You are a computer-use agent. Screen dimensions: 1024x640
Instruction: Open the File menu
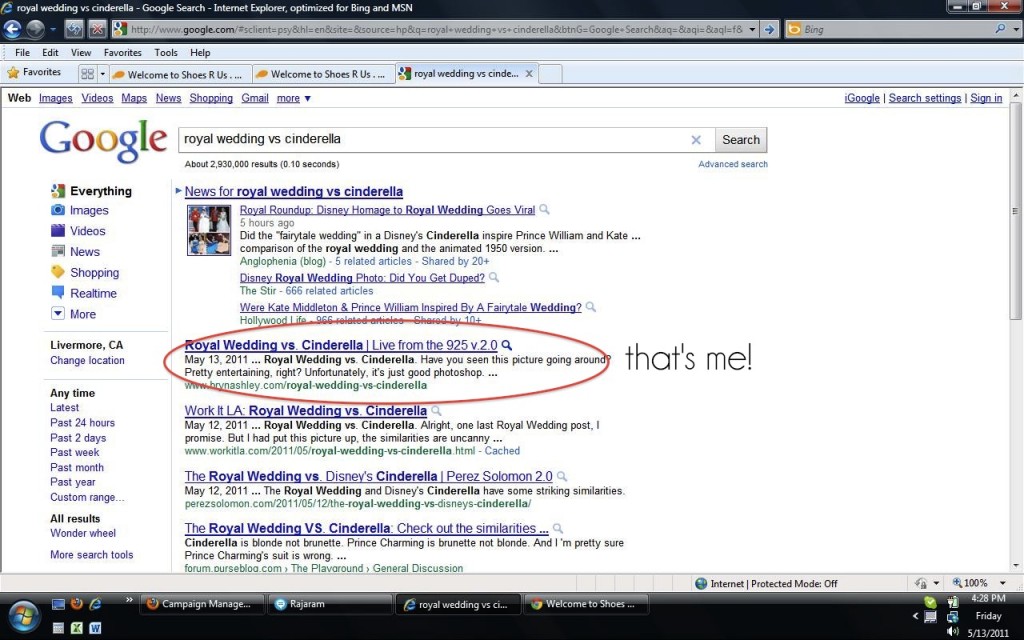[22, 52]
